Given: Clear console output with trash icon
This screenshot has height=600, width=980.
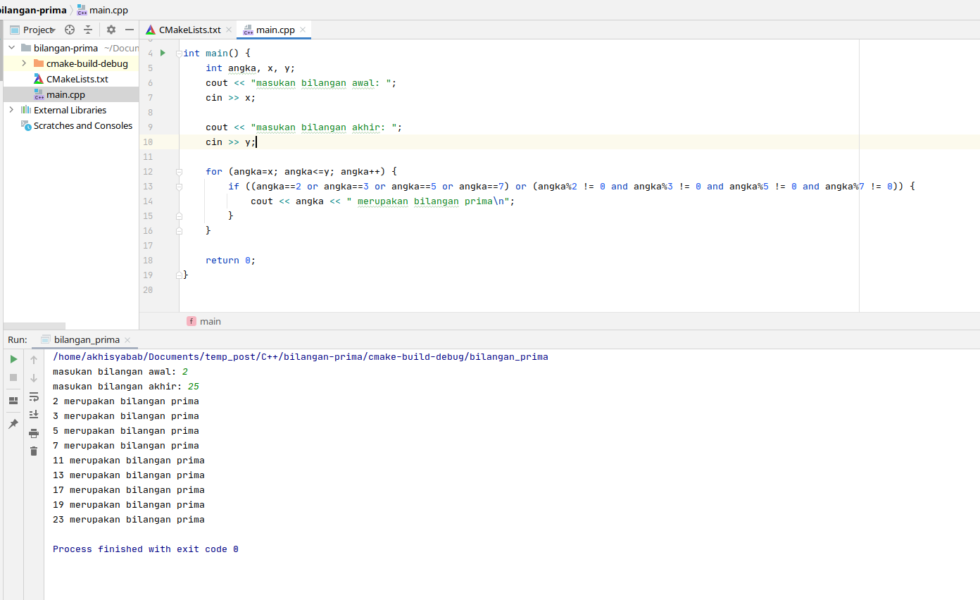Looking at the screenshot, I should click(33, 451).
